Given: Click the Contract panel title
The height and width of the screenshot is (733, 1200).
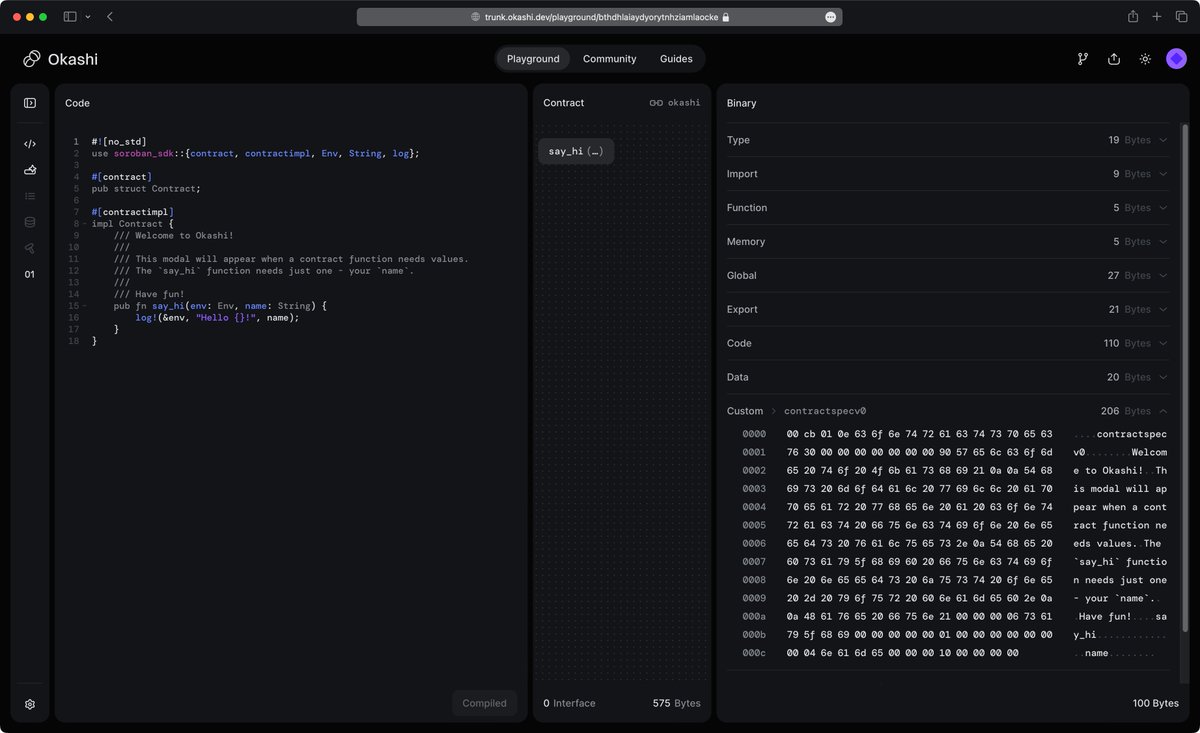Looking at the screenshot, I should 564,103.
